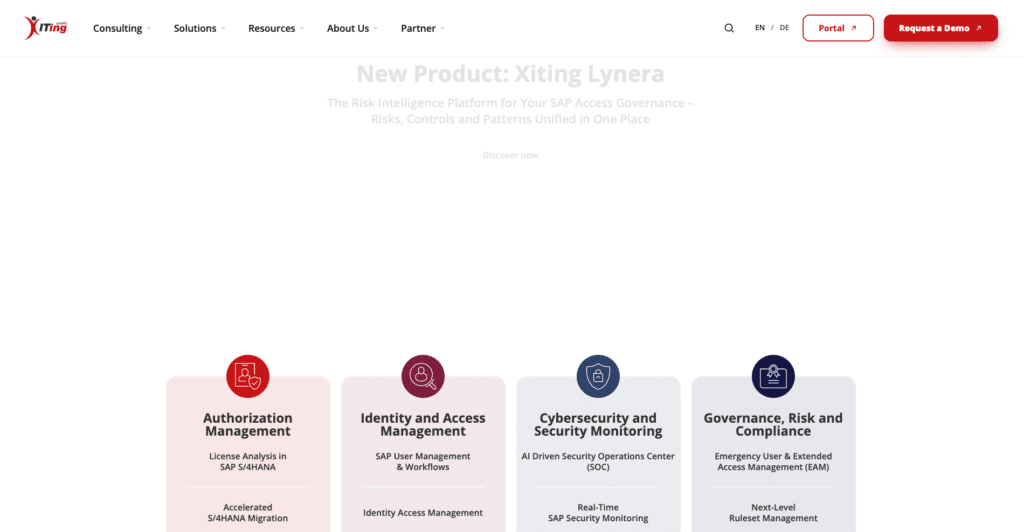Open the About Us menu
The image size is (1024, 532).
348,28
